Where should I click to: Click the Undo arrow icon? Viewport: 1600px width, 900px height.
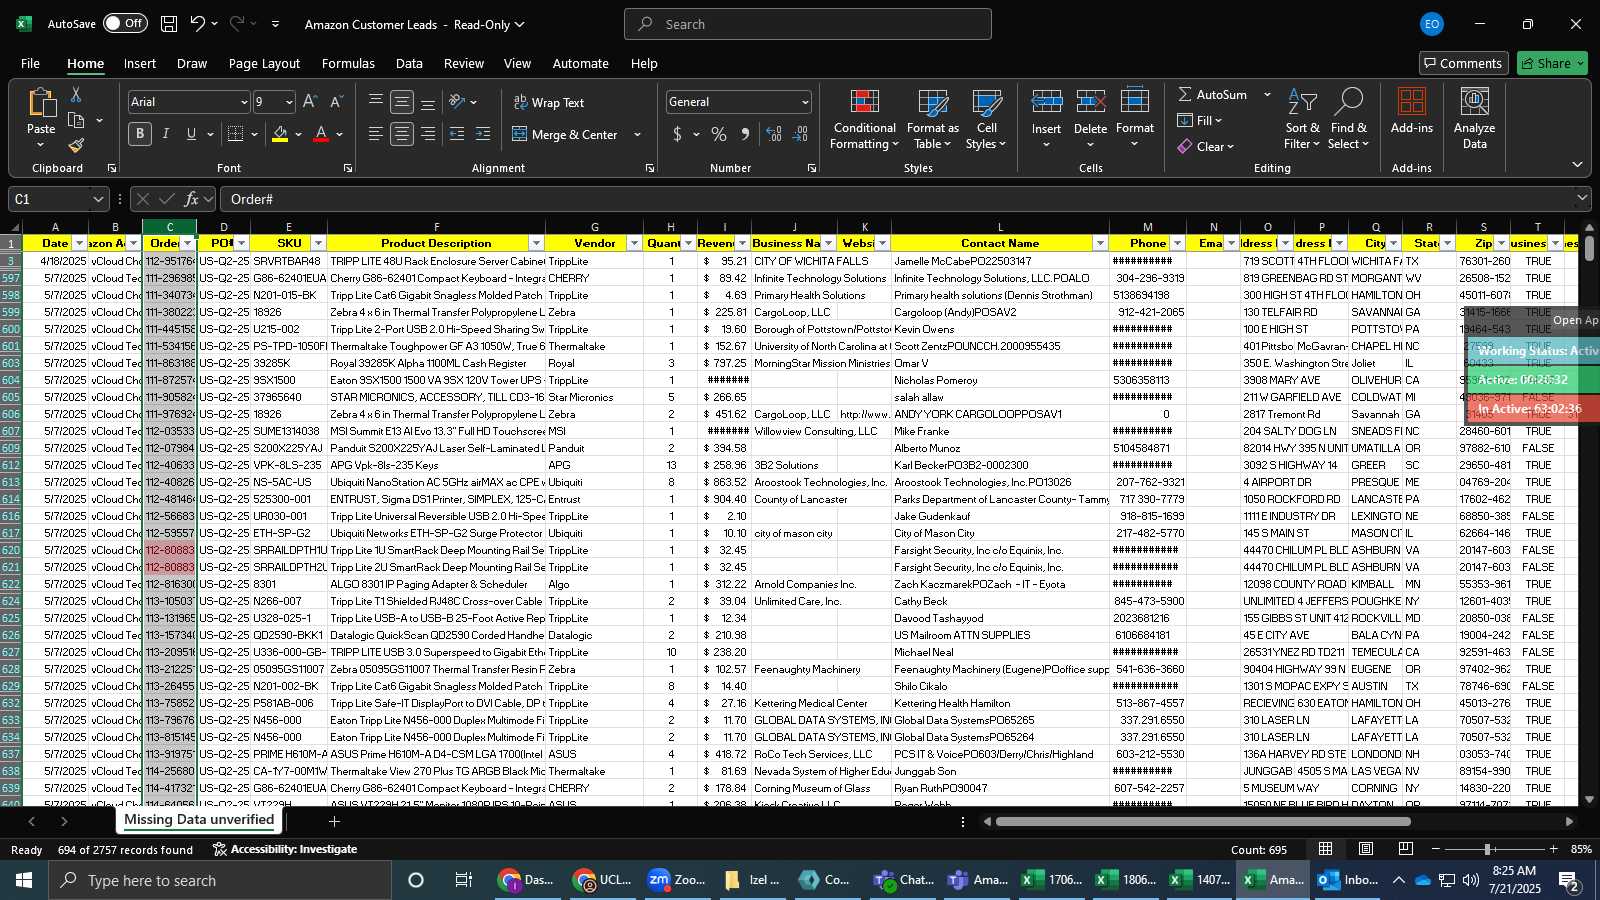point(198,24)
